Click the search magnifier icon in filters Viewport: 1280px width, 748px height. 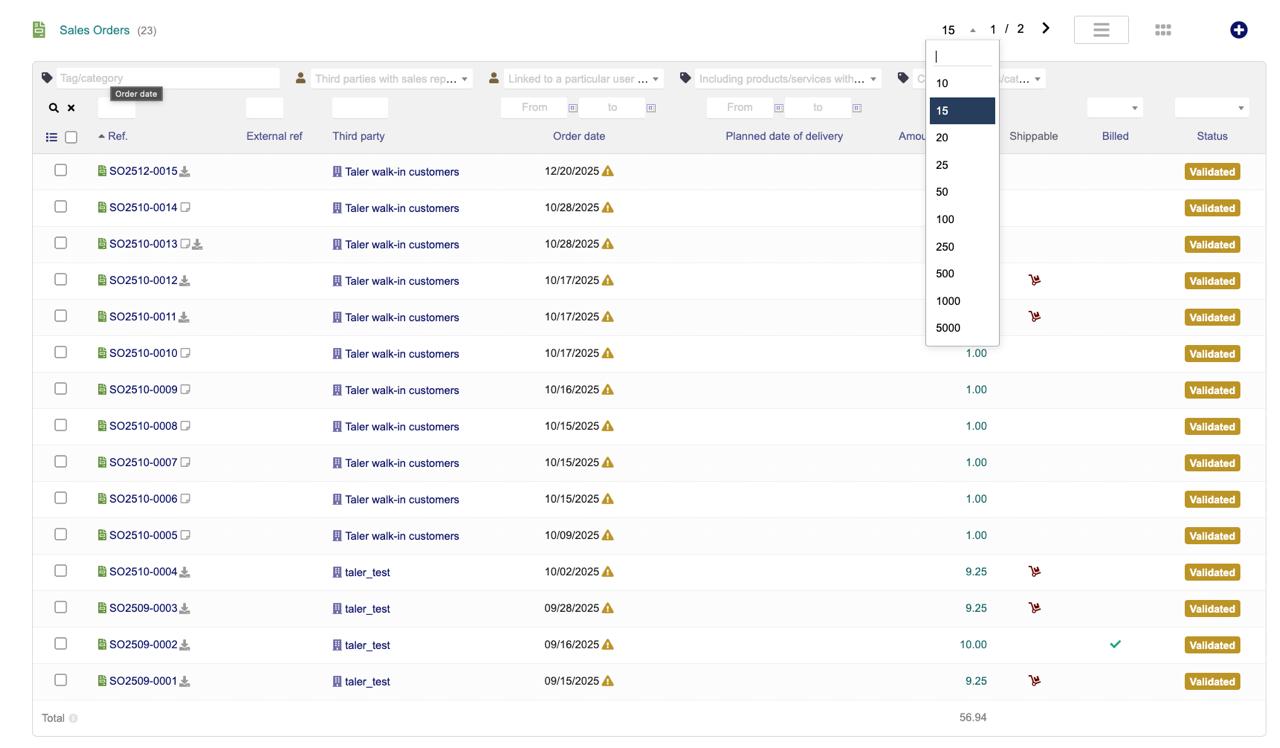tap(54, 108)
